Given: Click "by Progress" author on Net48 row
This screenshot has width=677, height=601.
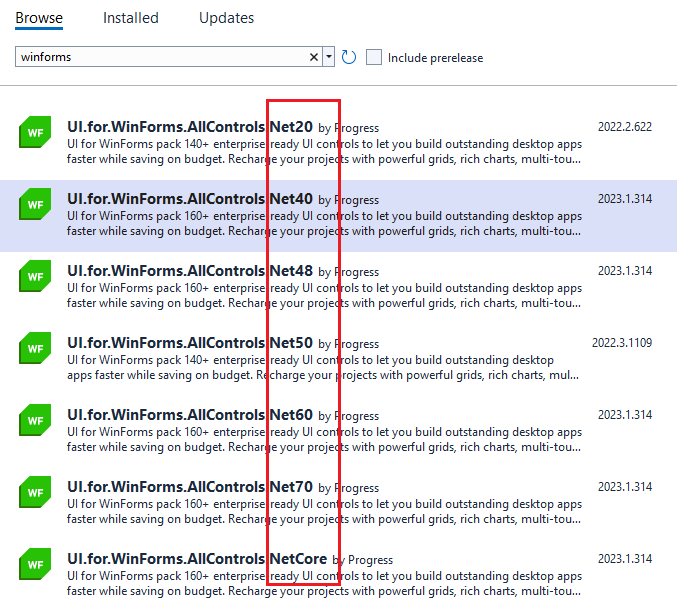Looking at the screenshot, I should [348, 272].
